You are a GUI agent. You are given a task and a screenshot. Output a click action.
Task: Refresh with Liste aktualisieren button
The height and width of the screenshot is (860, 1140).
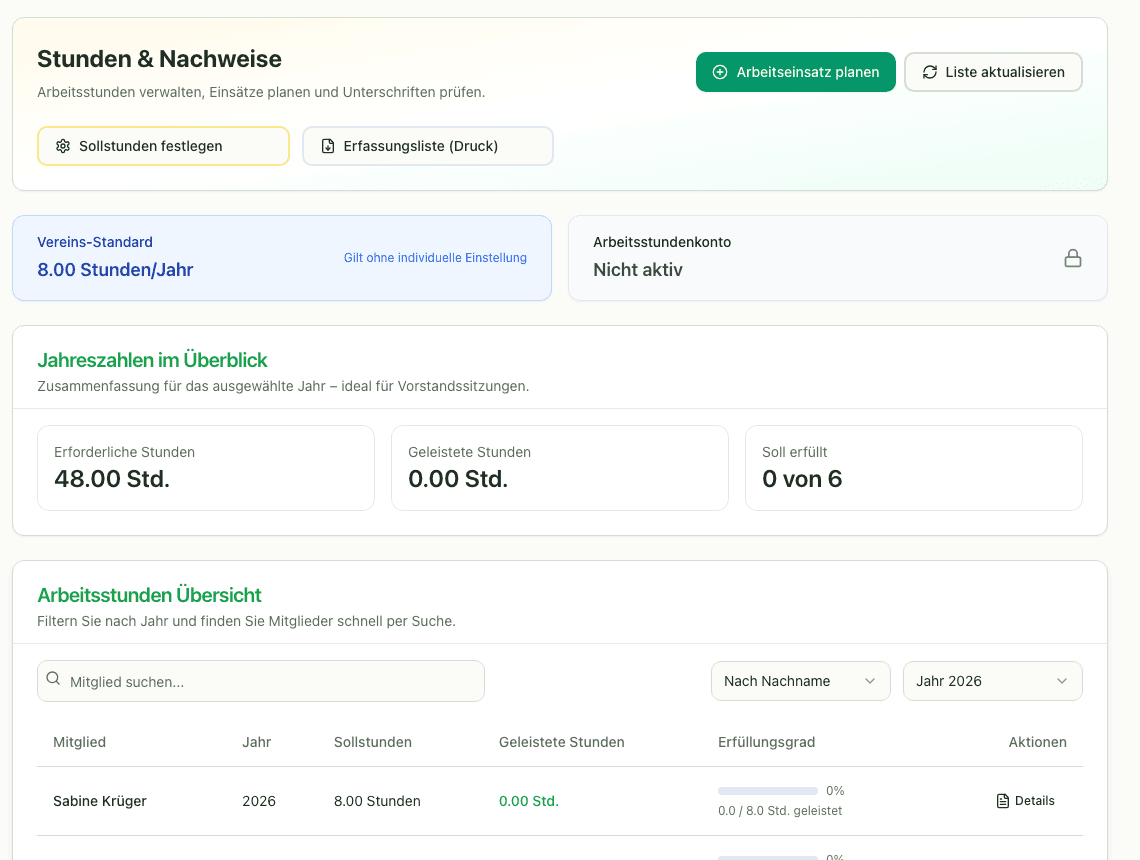pyautogui.click(x=993, y=72)
